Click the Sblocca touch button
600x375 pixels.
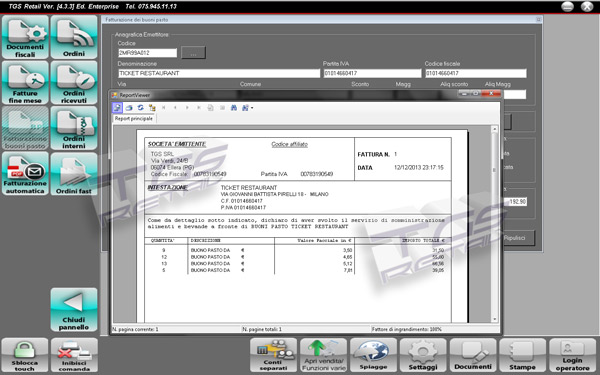[x=25, y=355]
